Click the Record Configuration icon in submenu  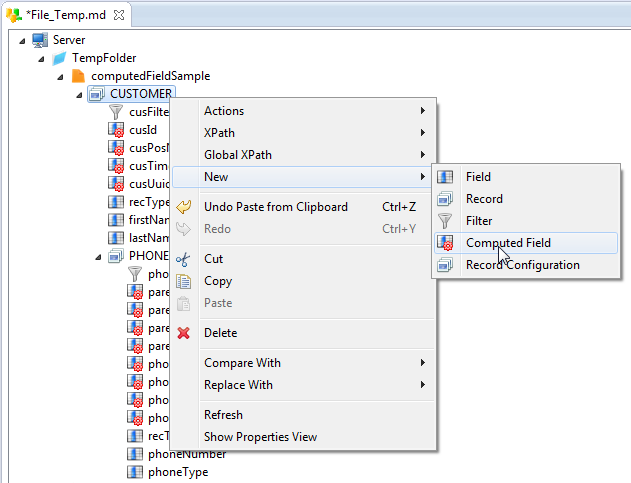pos(446,265)
